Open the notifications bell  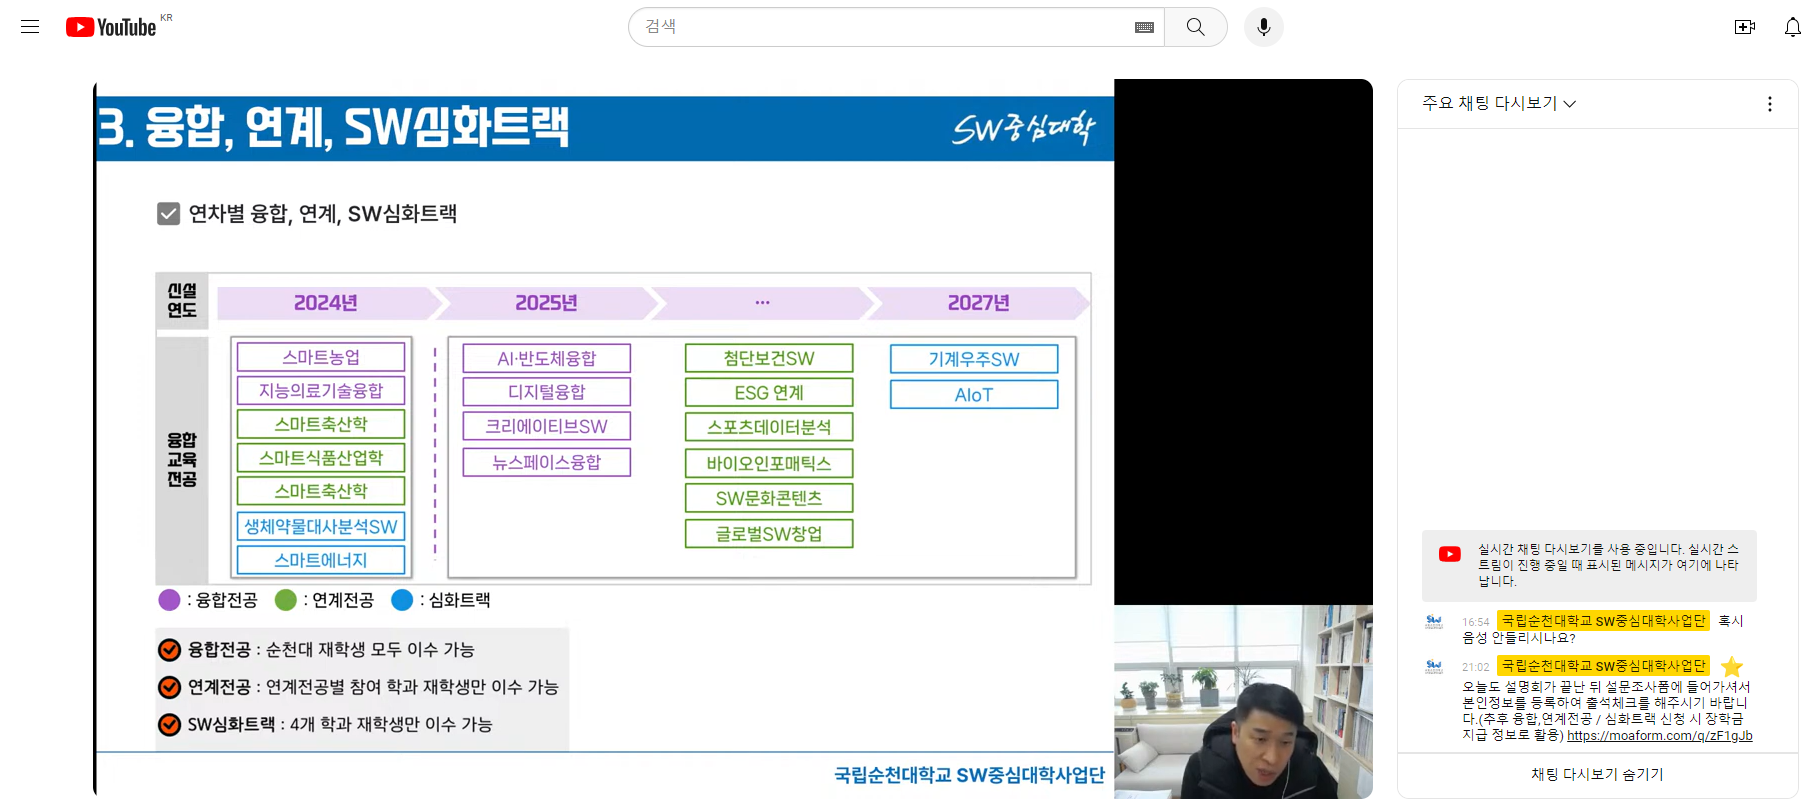(1792, 27)
